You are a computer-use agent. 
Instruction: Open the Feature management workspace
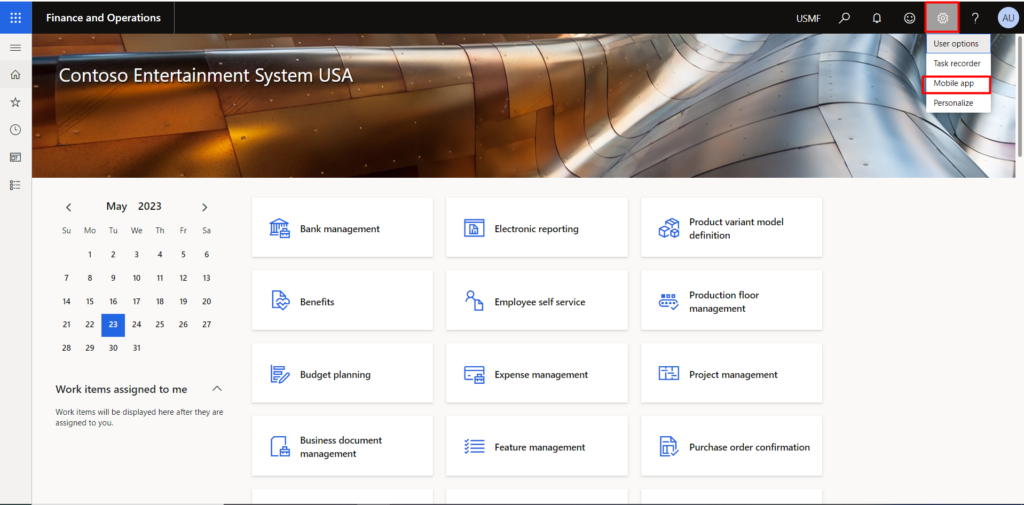tap(537, 446)
